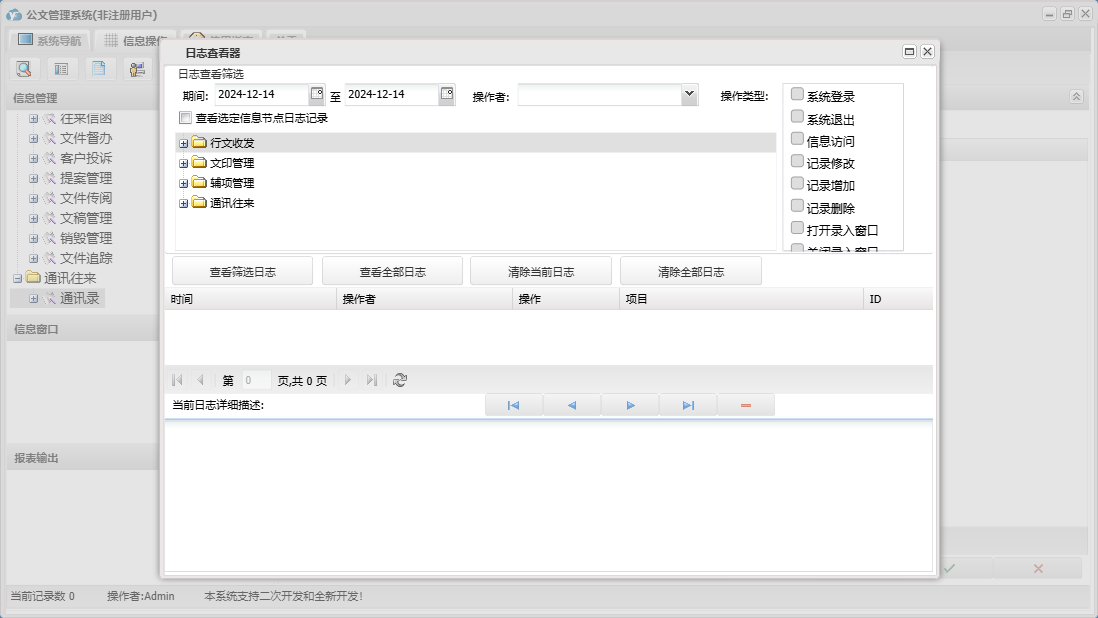Screen dimensions: 1098x618
Task: Check the 记录删除 operation type
Action: point(797,206)
